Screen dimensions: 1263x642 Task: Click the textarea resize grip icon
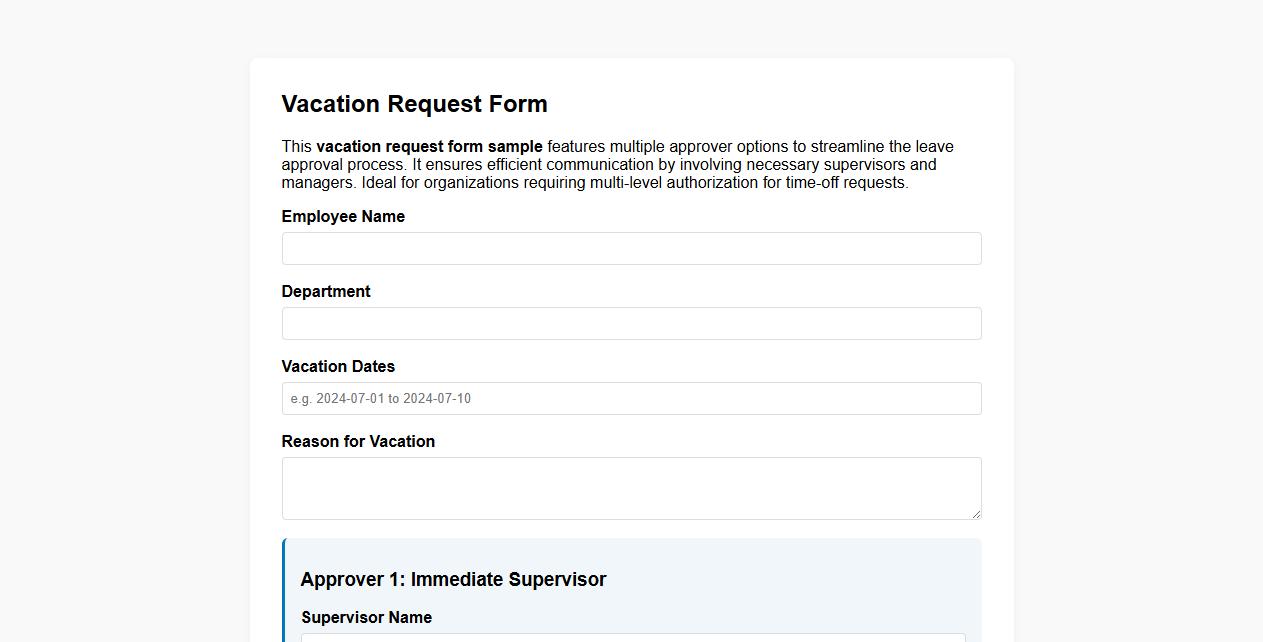point(976,512)
